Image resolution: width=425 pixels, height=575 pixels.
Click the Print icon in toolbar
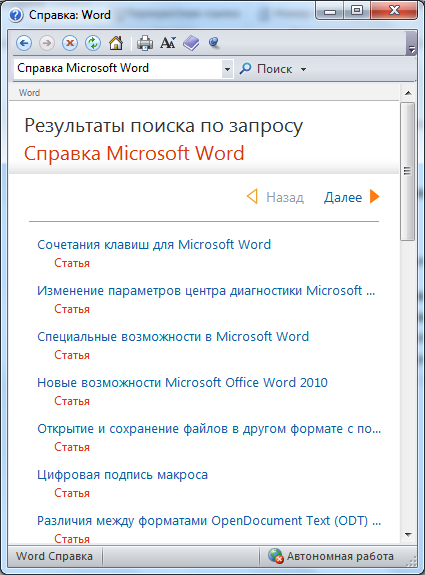(145, 43)
